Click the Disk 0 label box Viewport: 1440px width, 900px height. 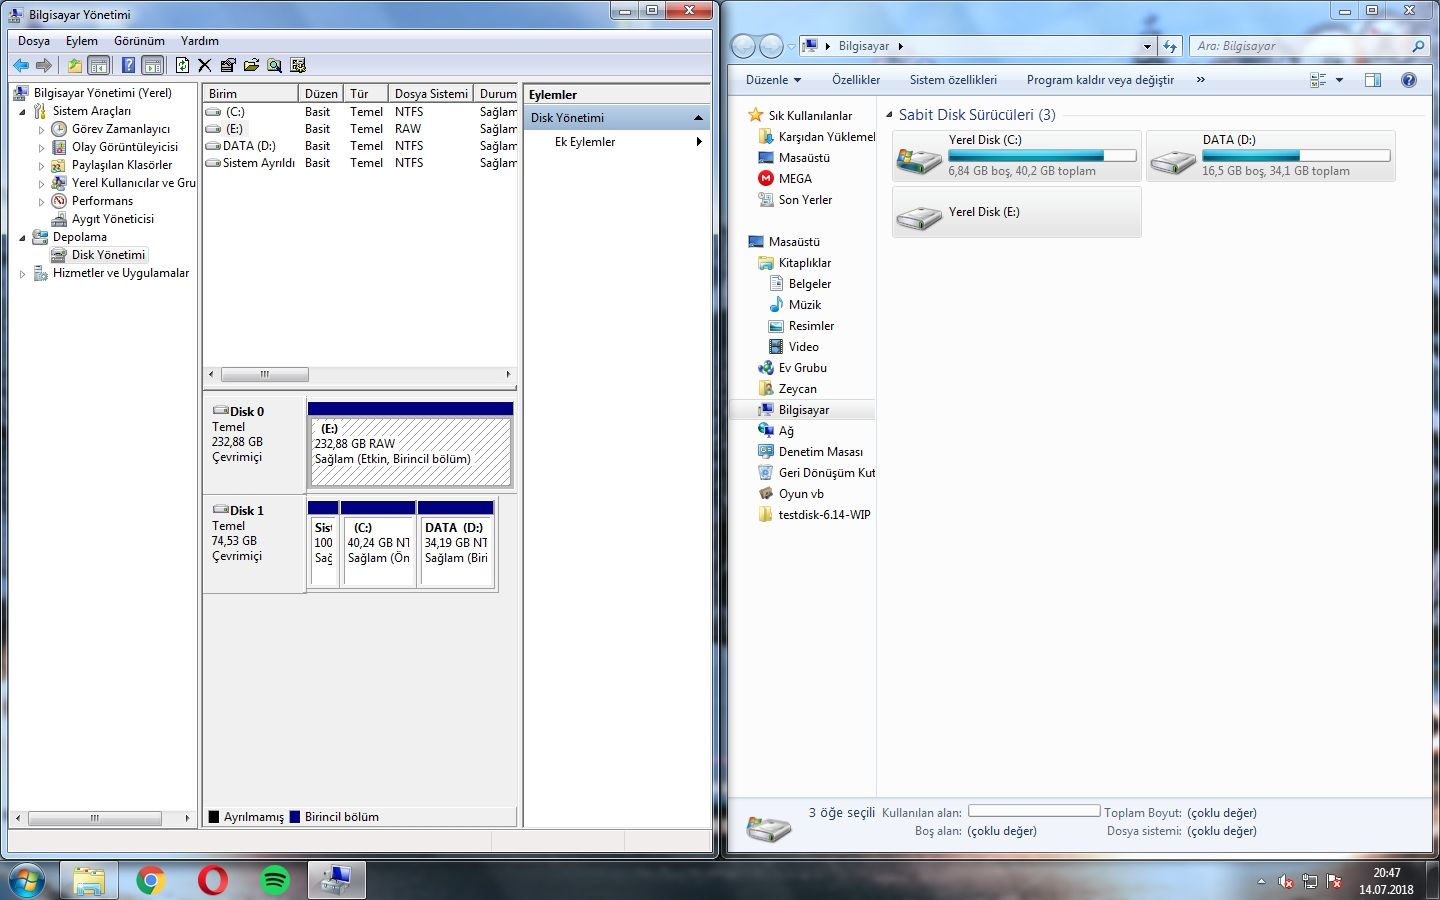click(x=254, y=444)
